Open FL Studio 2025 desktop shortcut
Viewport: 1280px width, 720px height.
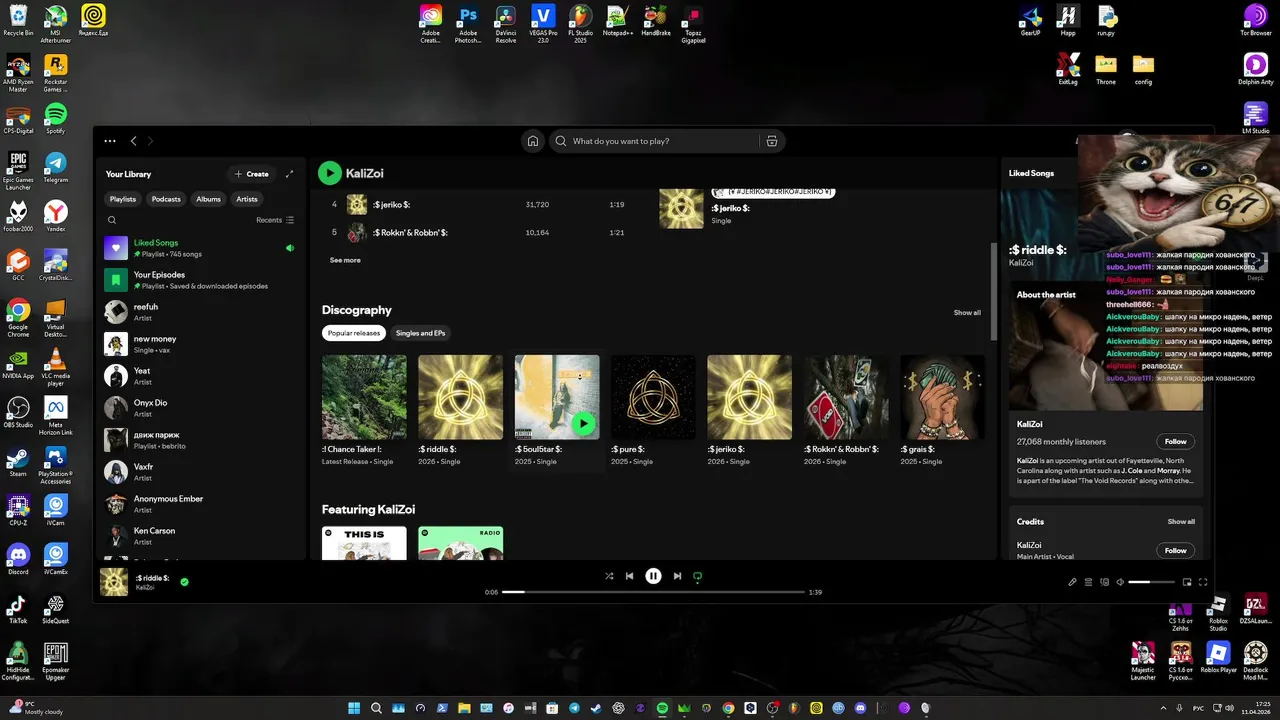(x=581, y=23)
